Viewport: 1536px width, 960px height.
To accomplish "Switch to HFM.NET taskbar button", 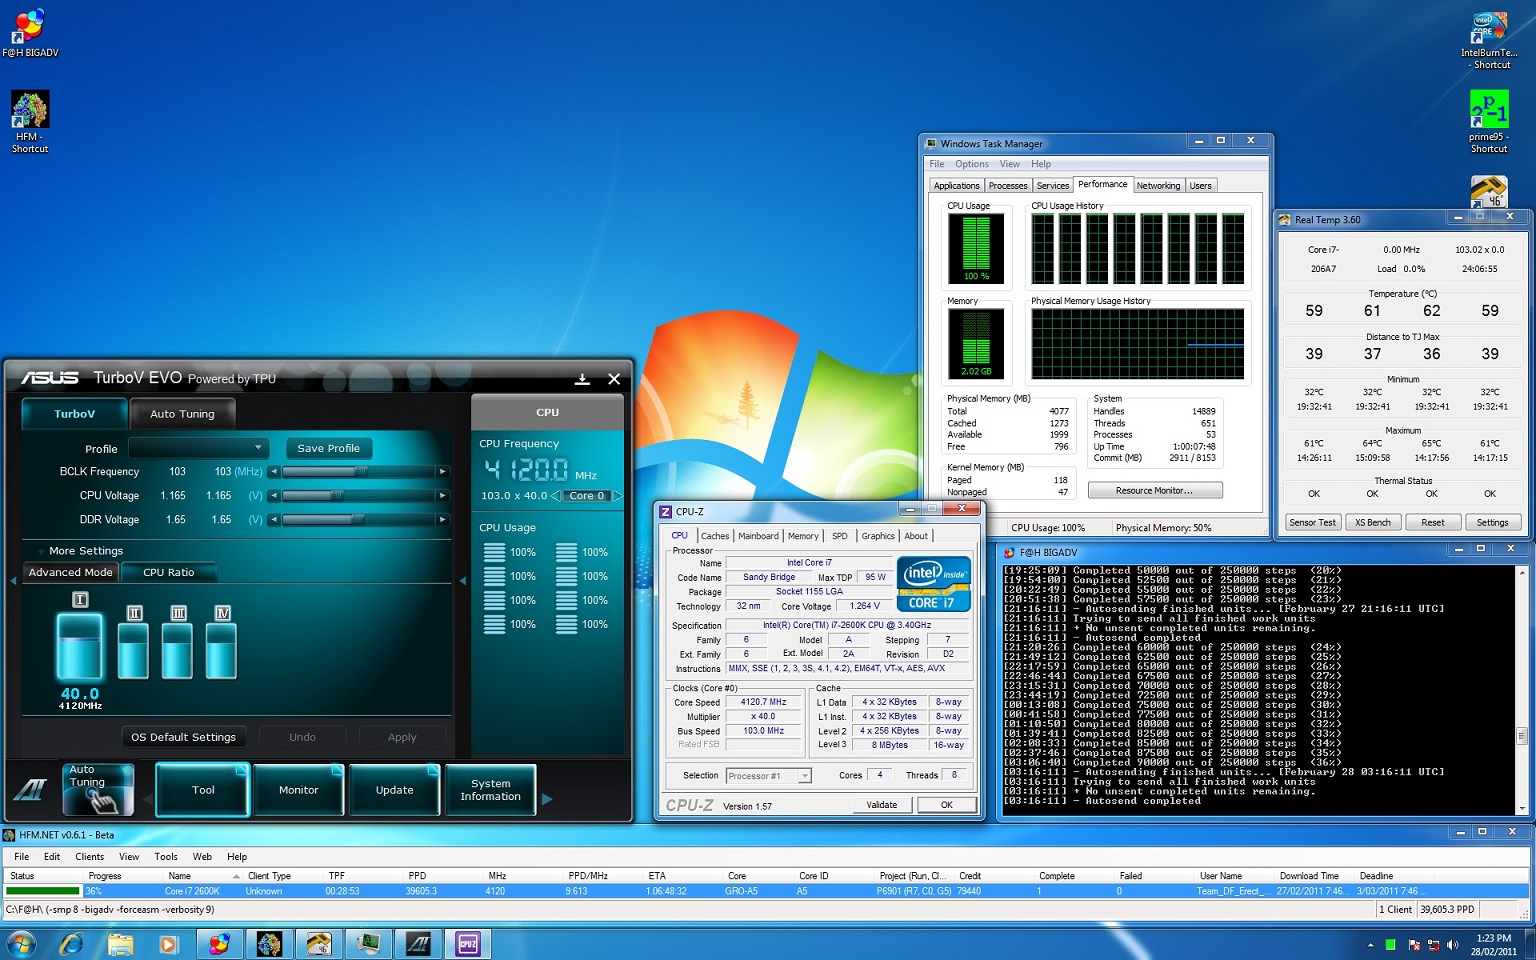I will 269,943.
